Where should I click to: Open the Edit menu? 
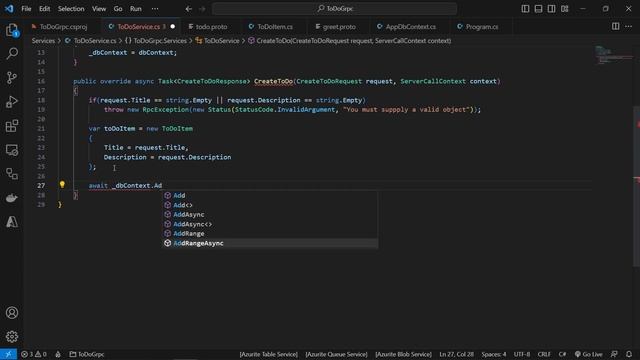(x=44, y=9)
